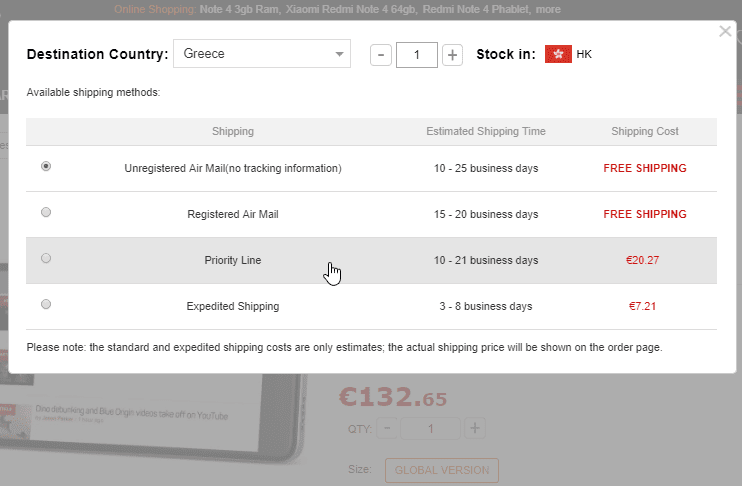742x486 pixels.
Task: Open the Destination Country dropdown
Action: (x=262, y=54)
